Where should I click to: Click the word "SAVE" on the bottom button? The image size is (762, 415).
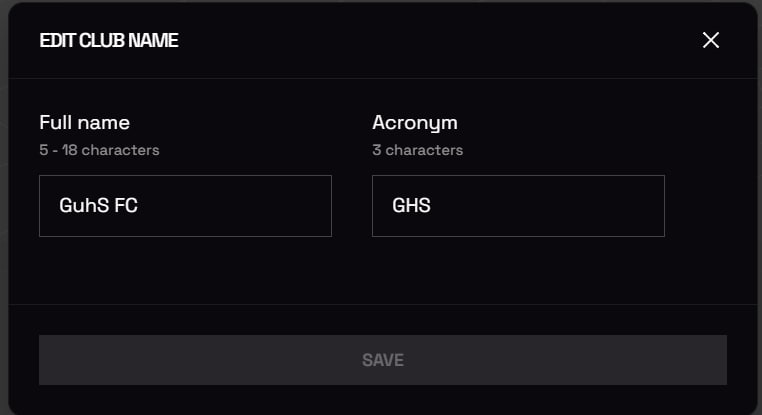click(382, 360)
